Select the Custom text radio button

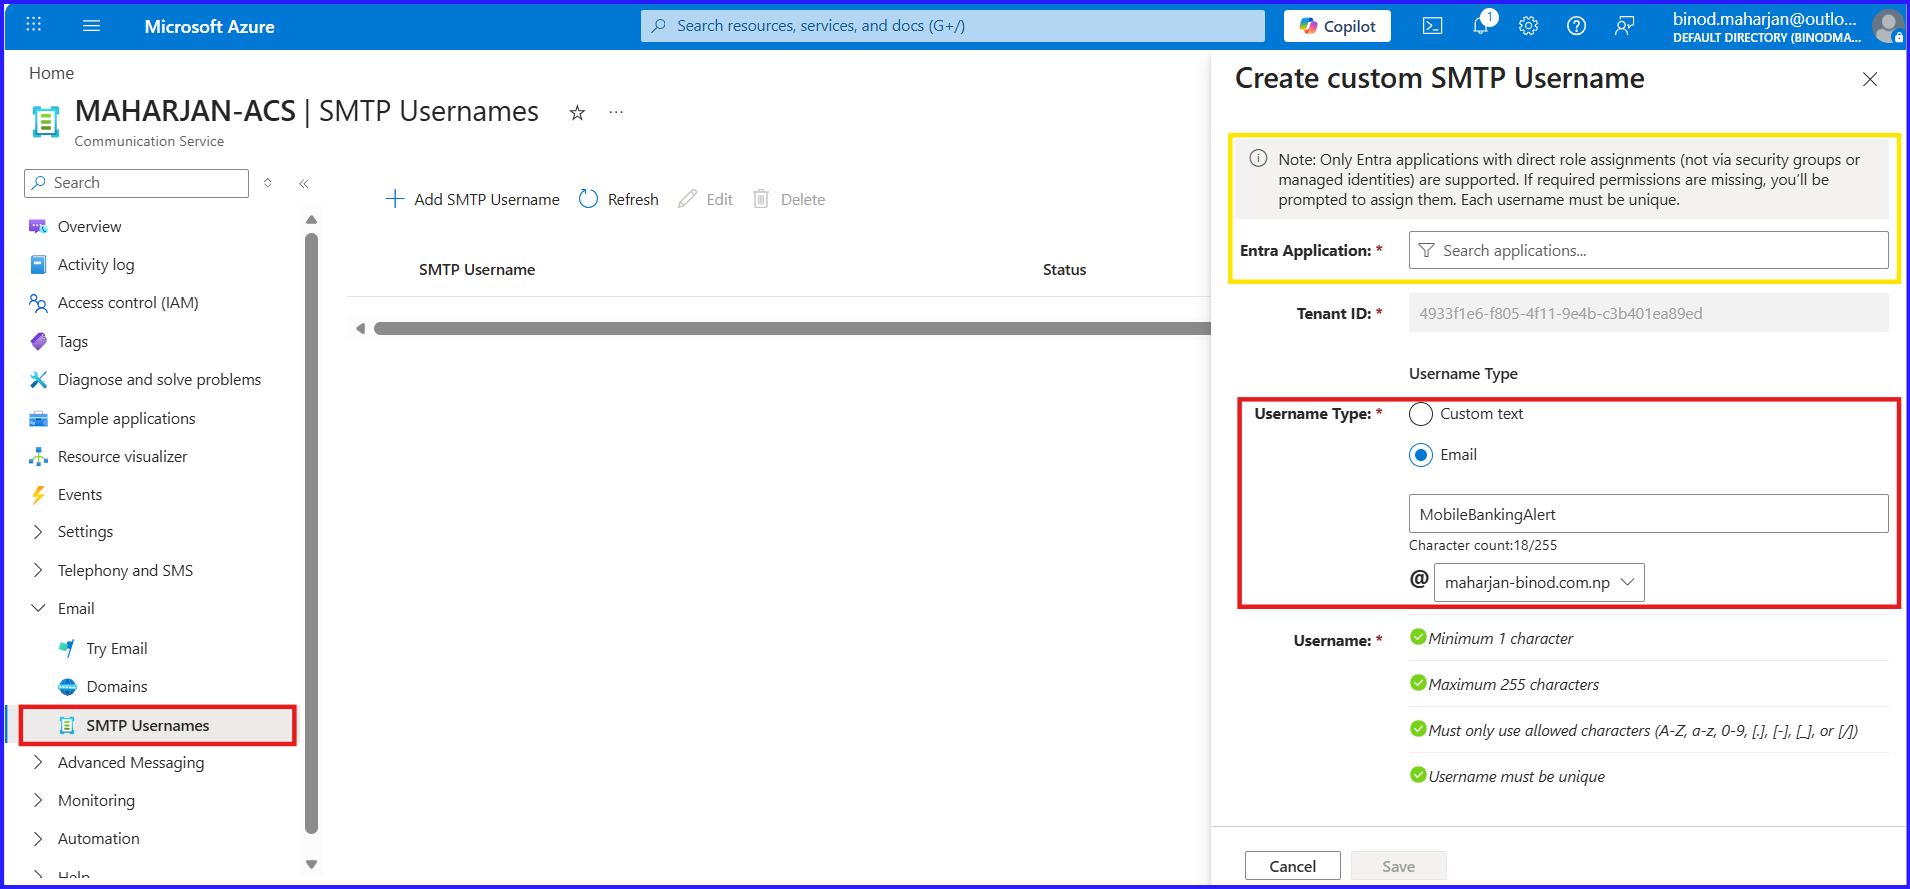(1421, 414)
